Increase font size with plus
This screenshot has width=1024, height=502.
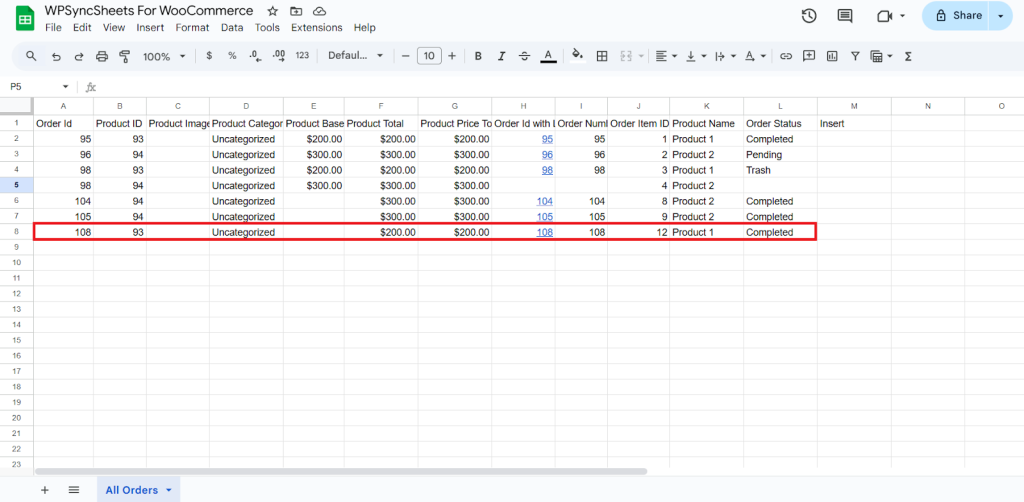click(x=452, y=56)
